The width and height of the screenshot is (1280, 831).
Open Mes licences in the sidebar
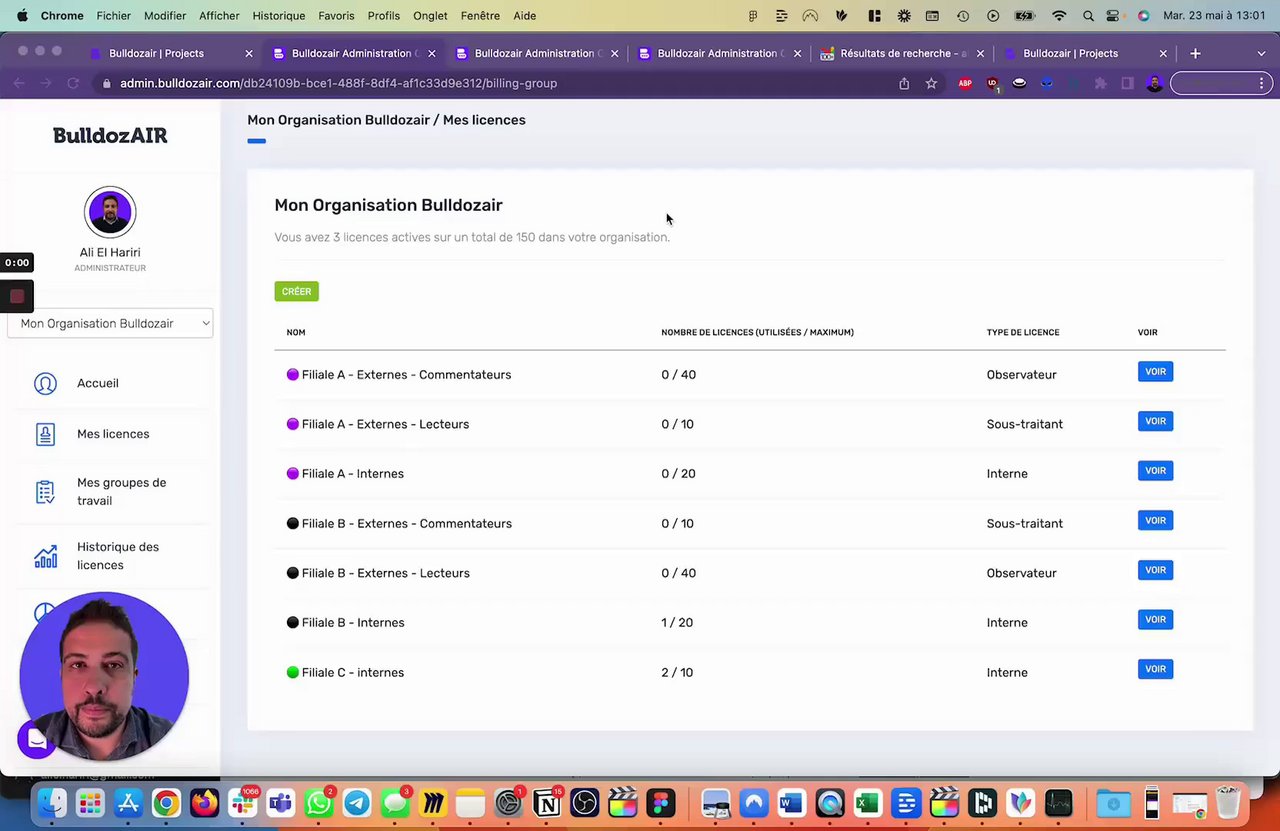pyautogui.click(x=113, y=434)
